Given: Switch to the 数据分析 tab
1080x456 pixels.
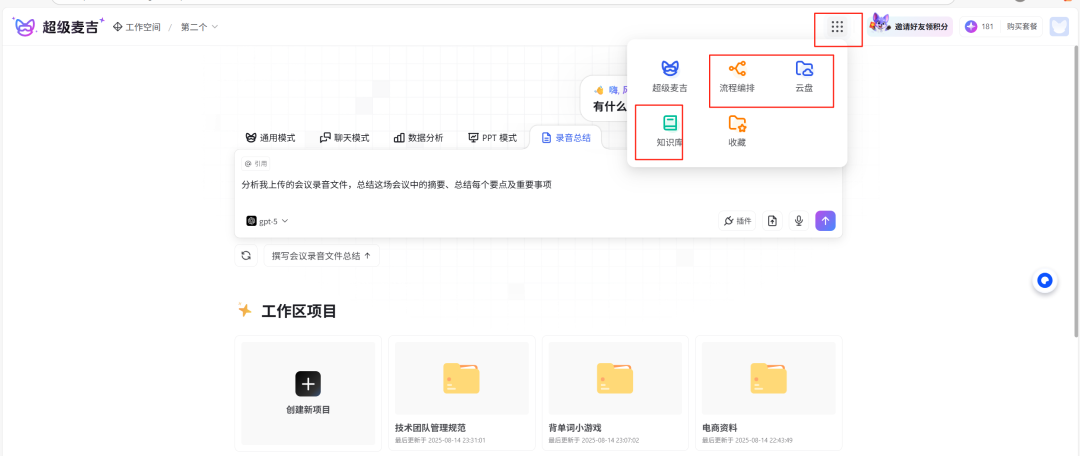Looking at the screenshot, I should point(418,138).
